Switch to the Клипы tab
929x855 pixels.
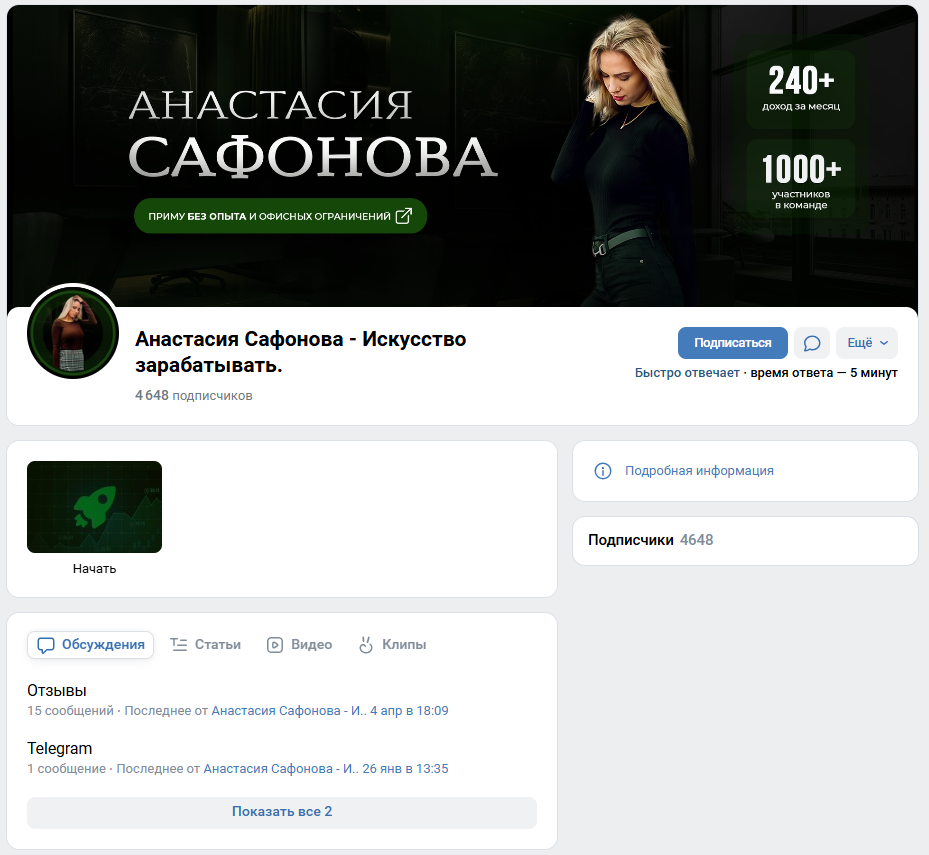(x=393, y=645)
